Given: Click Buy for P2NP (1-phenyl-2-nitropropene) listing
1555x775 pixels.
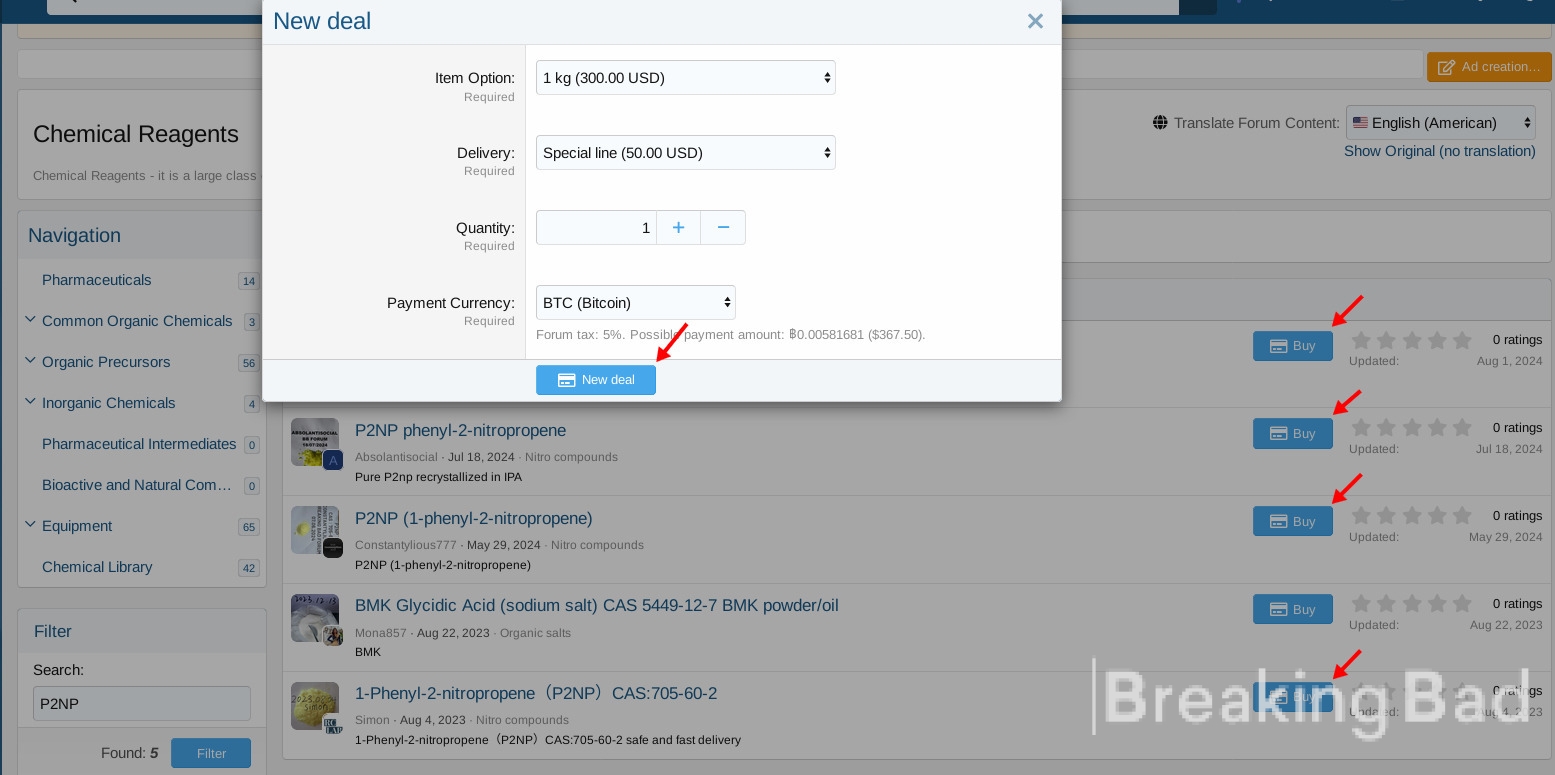Looking at the screenshot, I should tap(1293, 522).
